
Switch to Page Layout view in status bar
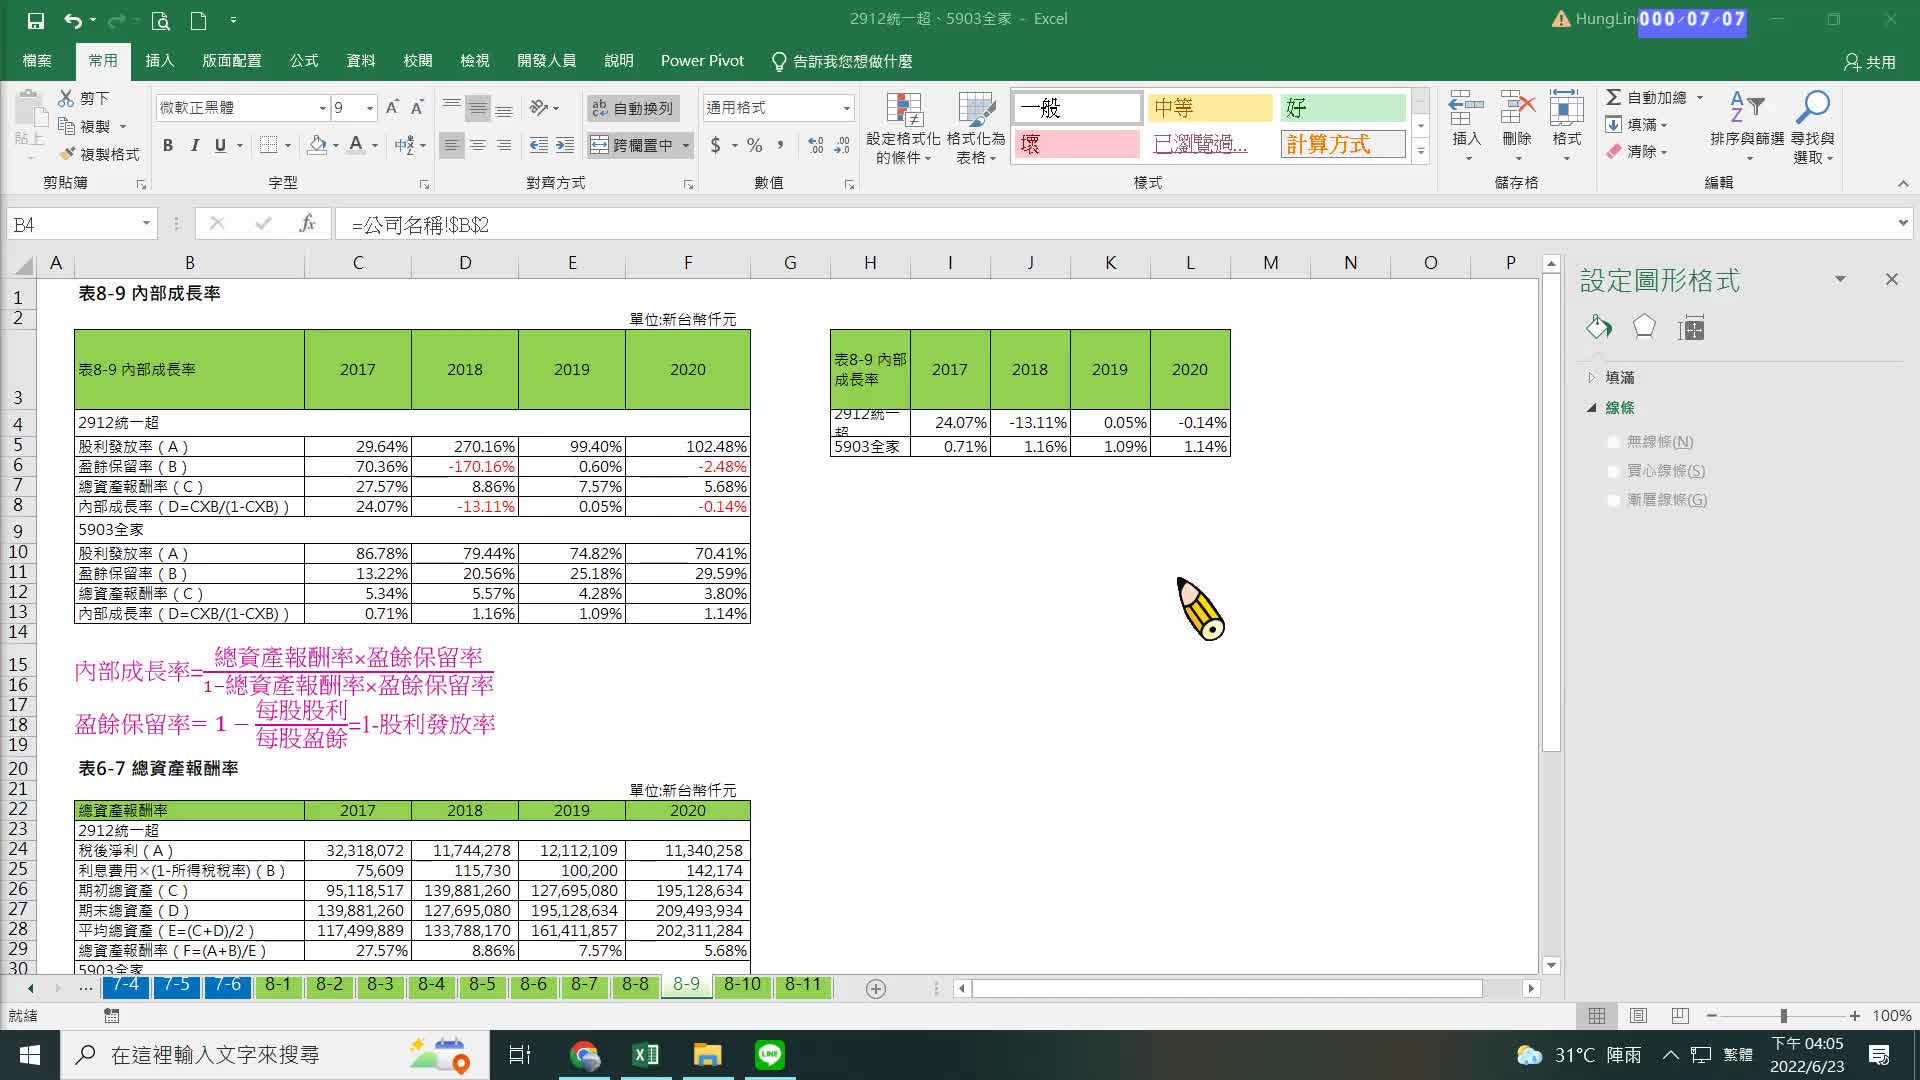1638,1016
